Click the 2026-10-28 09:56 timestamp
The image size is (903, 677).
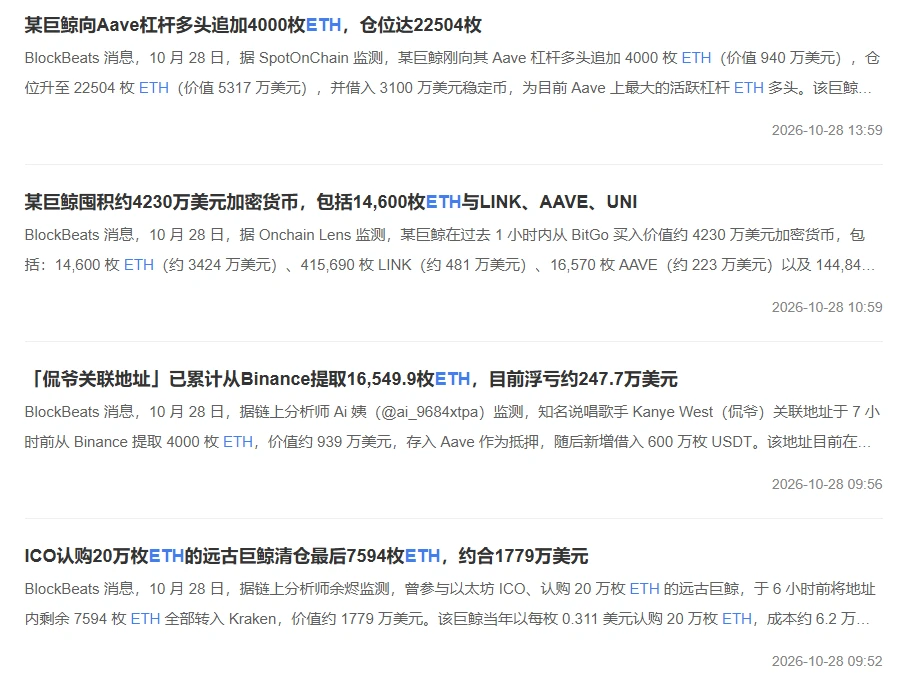827,484
